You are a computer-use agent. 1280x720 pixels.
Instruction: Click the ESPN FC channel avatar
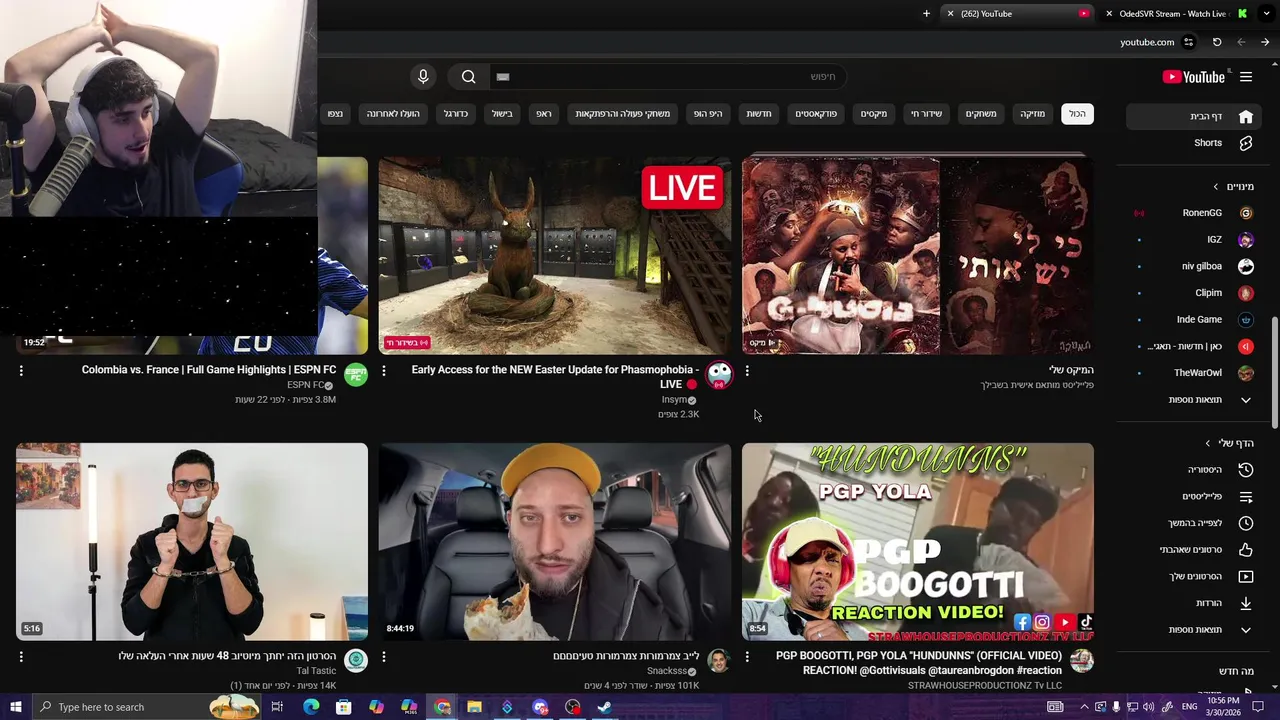click(x=356, y=375)
